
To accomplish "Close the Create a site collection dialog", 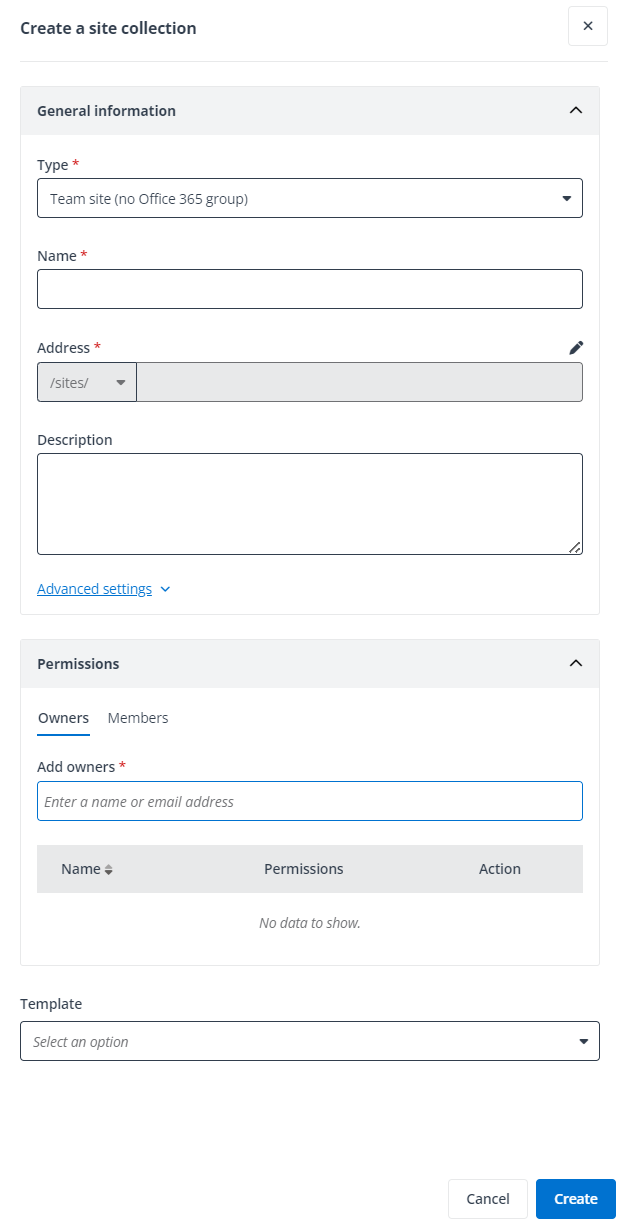I will tap(588, 26).
